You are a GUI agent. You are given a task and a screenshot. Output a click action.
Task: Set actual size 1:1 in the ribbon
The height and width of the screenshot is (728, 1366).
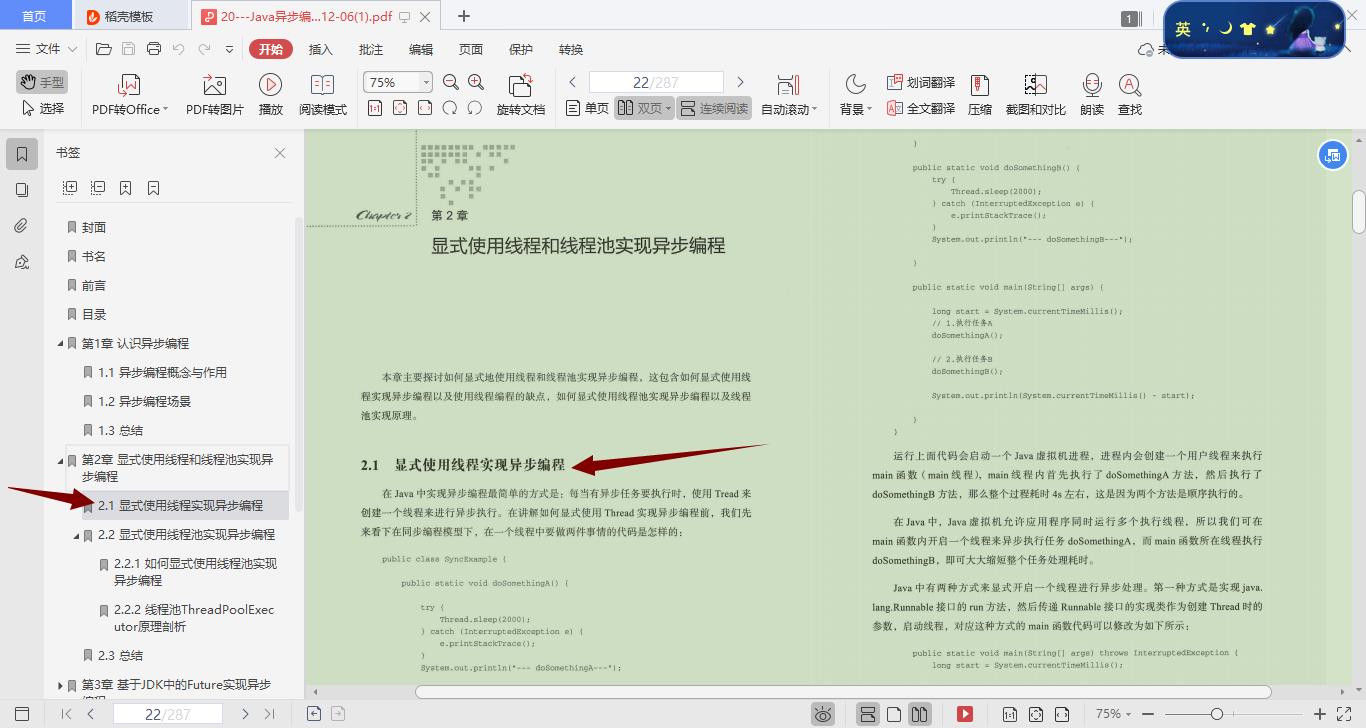pyautogui.click(x=375, y=108)
